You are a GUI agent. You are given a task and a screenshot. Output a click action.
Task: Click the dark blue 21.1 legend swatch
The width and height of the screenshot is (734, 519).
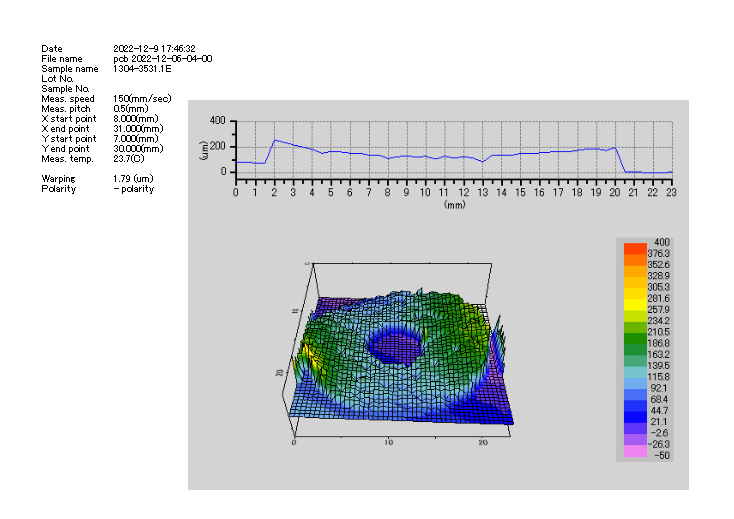point(636,420)
